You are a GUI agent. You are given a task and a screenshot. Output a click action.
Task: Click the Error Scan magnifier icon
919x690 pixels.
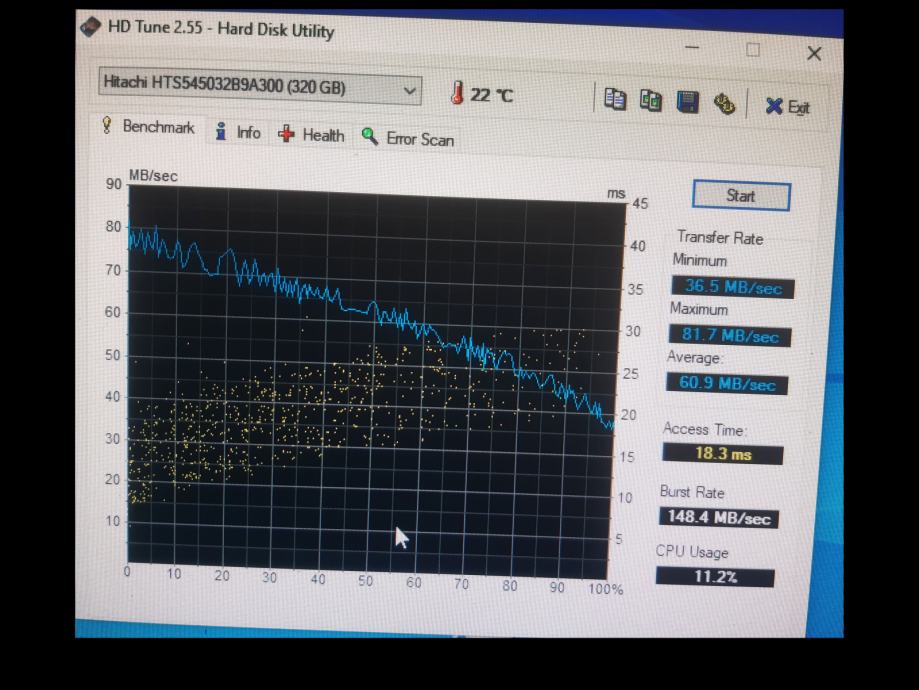369,137
